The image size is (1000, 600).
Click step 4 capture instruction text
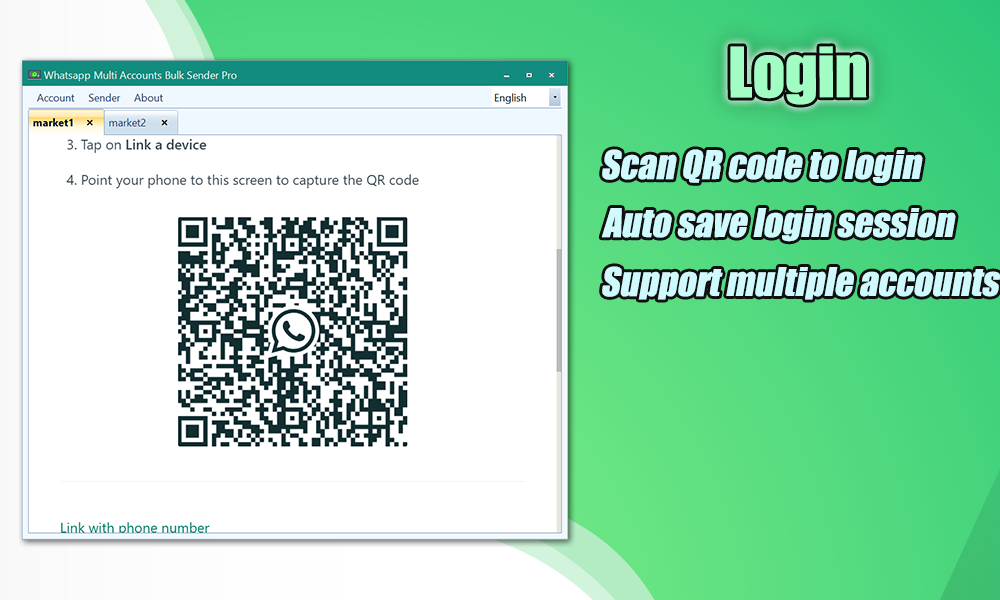244,180
